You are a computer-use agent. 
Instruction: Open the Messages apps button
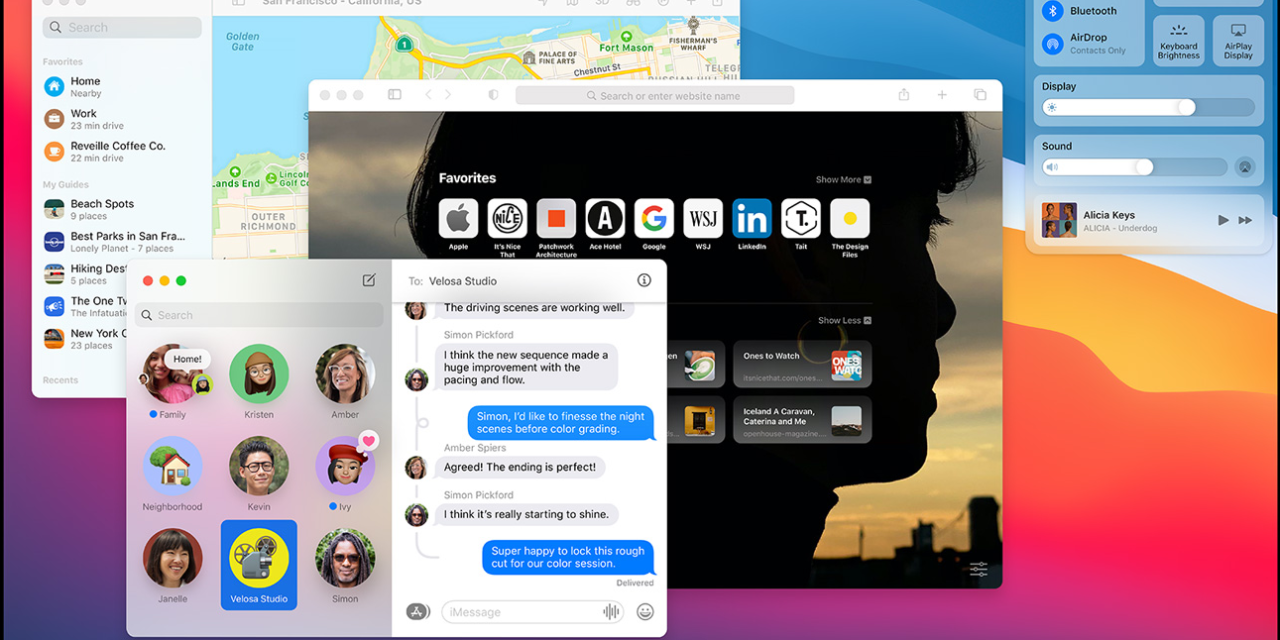tap(418, 611)
